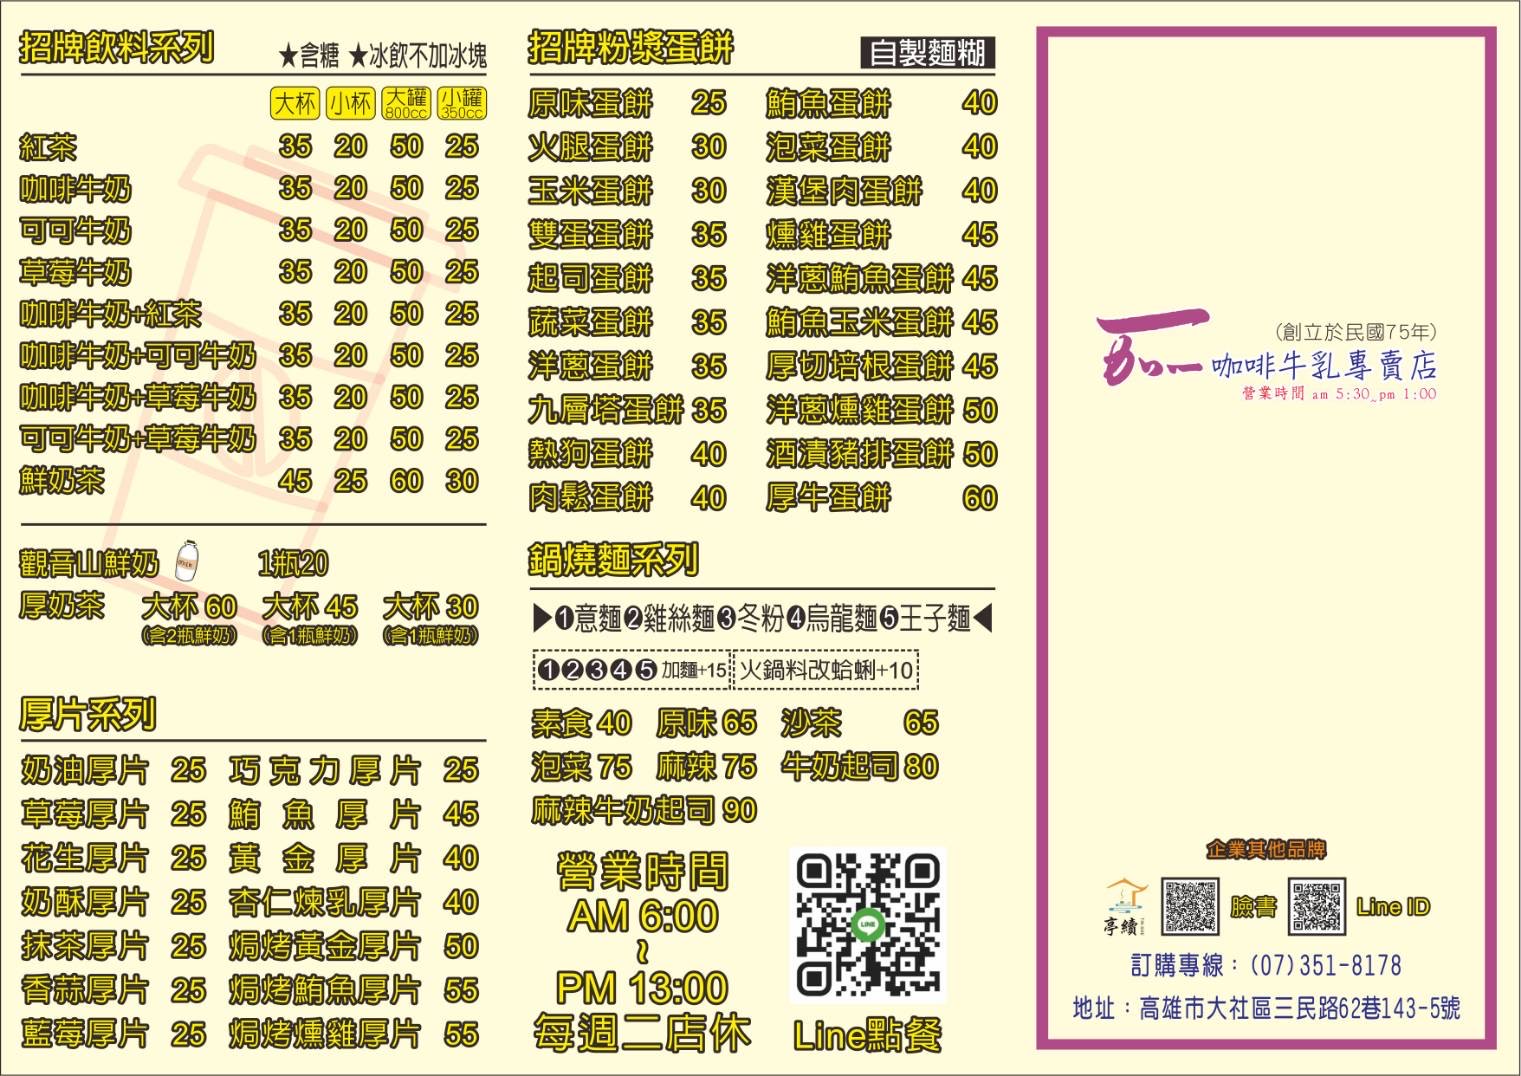Click the purple brush-stroke shop logo
Image resolution: width=1521 pixels, height=1076 pixels.
[1150, 349]
